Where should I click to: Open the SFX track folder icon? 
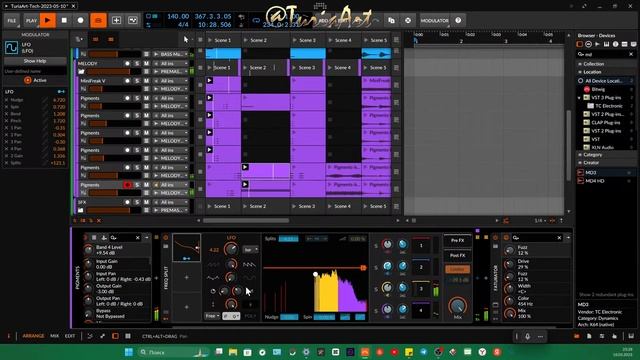[x=81, y=210]
